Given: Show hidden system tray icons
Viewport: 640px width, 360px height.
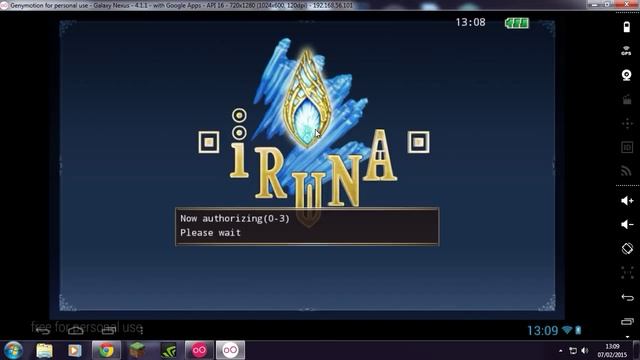Looking at the screenshot, I should click(561, 351).
